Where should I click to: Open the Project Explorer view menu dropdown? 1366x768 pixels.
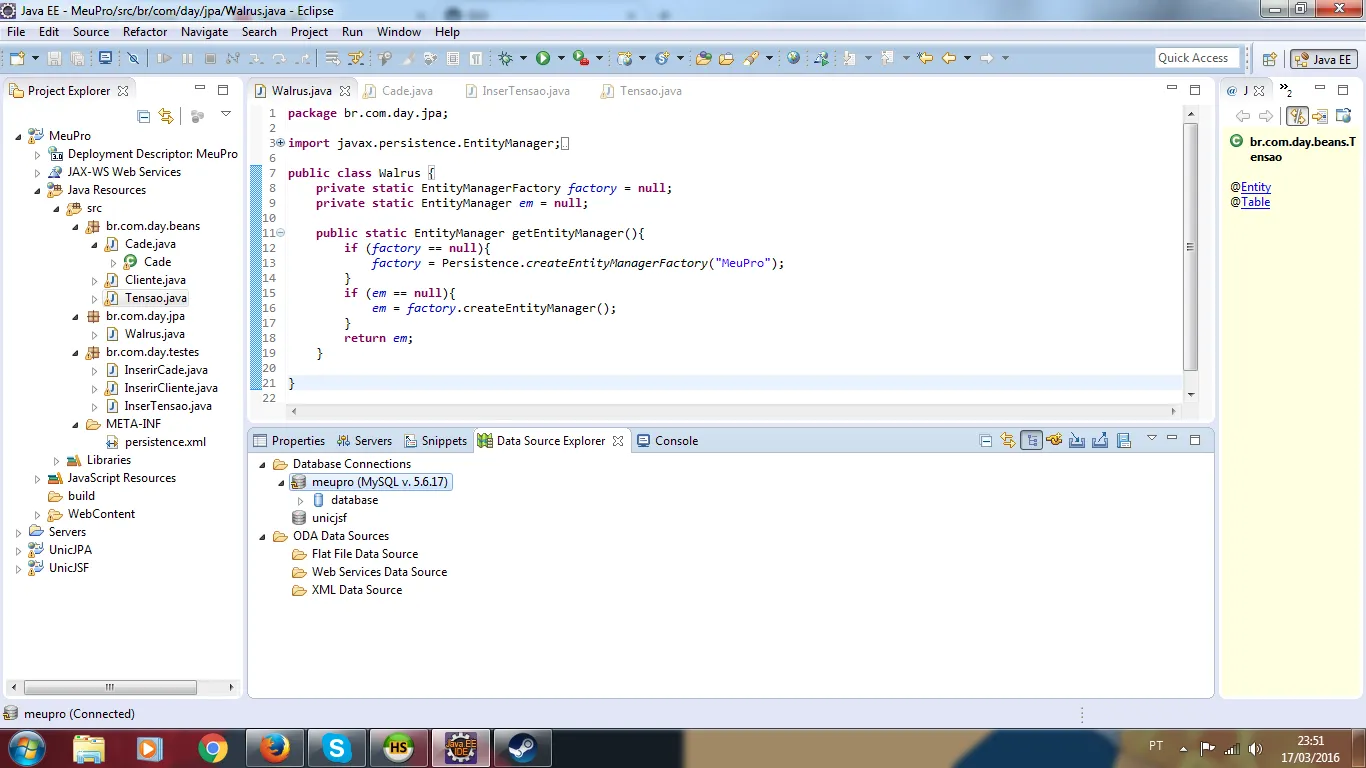226,115
